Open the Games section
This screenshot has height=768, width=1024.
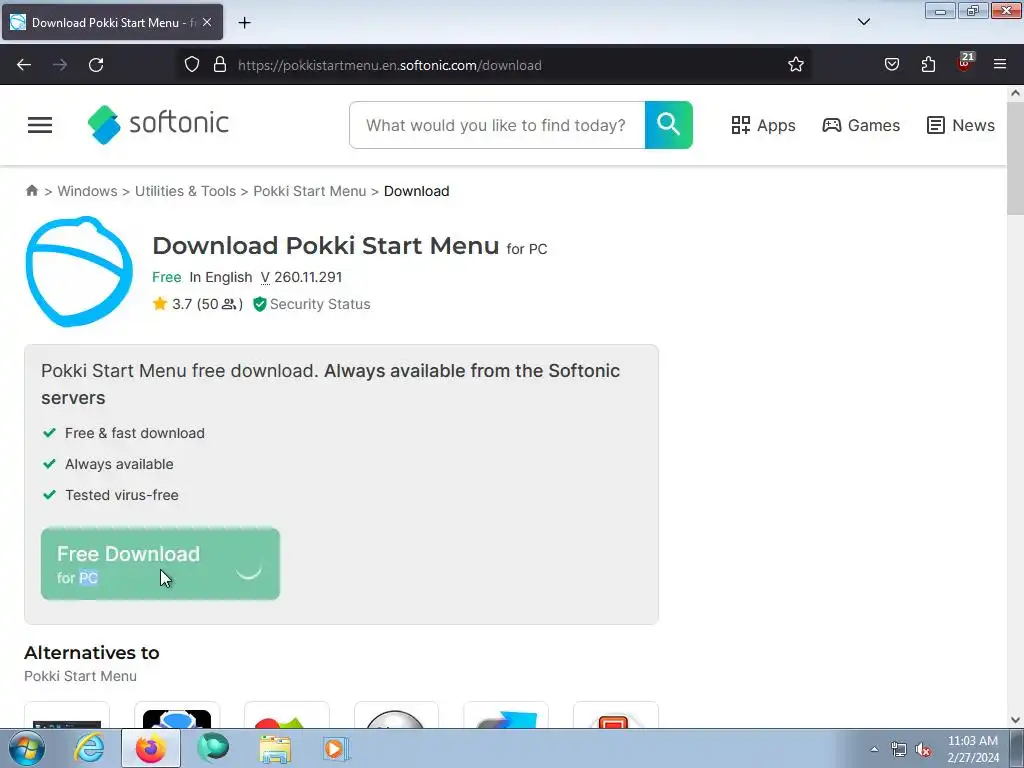pyautogui.click(x=861, y=125)
